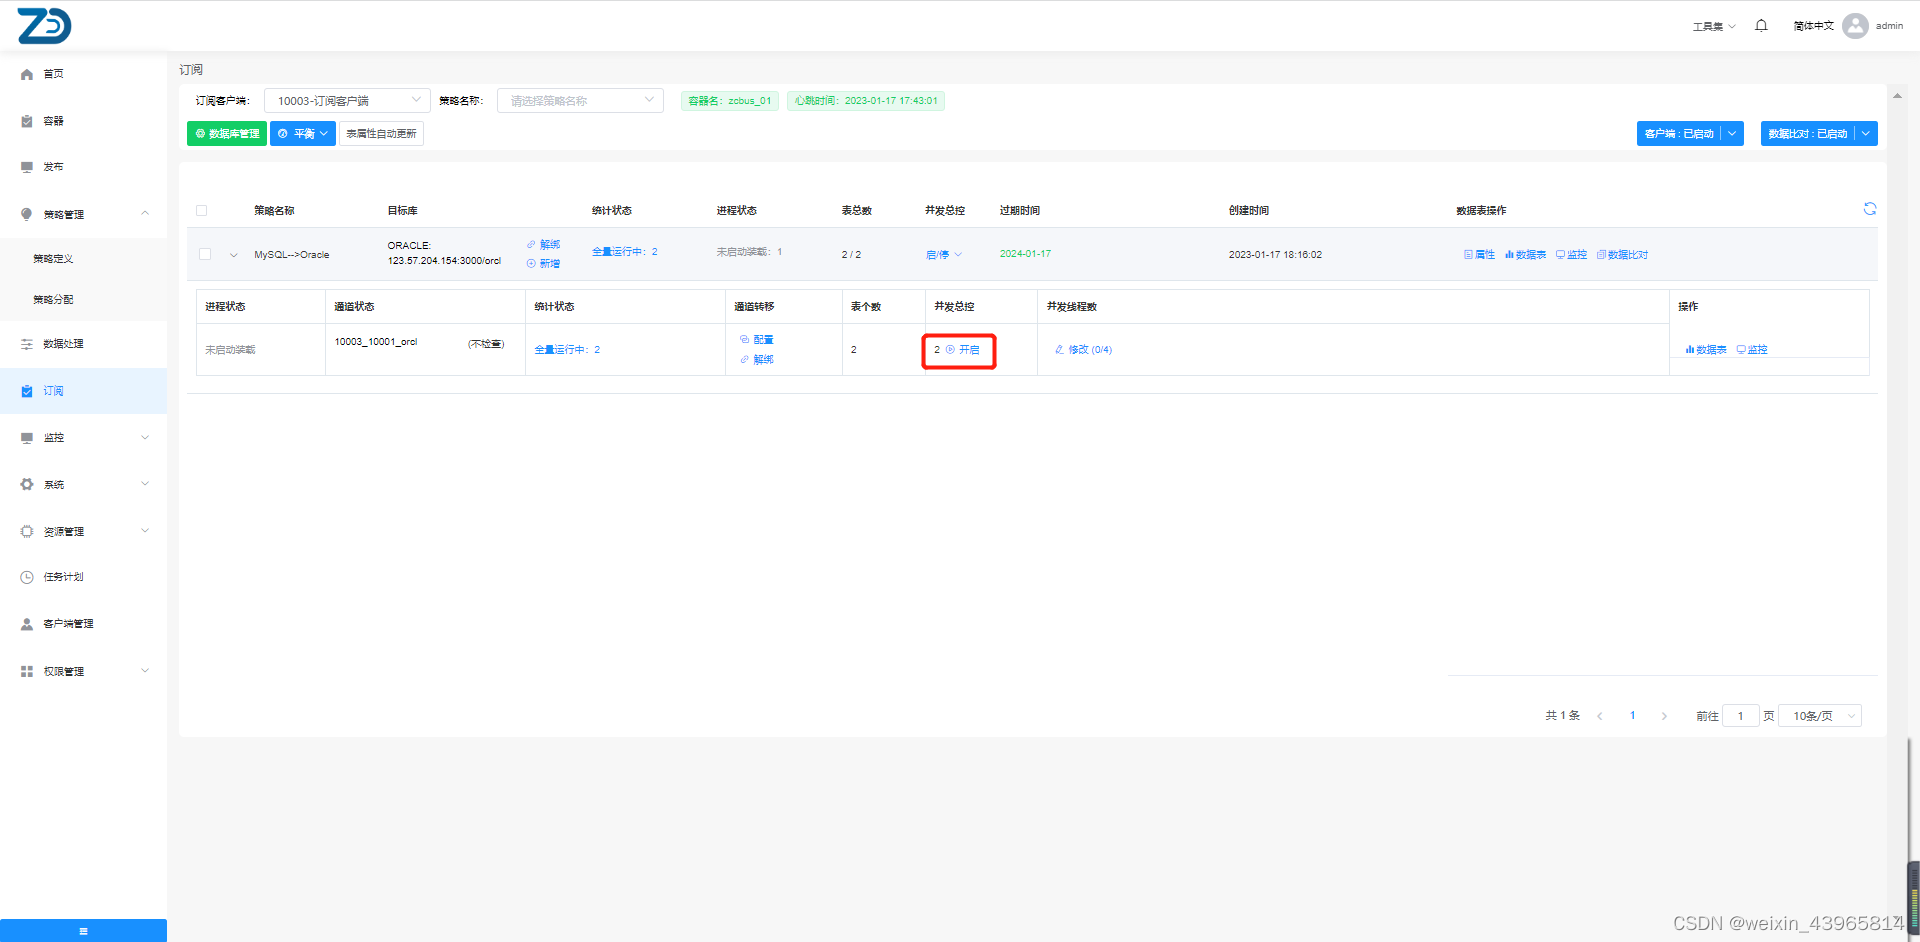
Task: Click the 客户端管理 person icon
Action: tap(27, 624)
